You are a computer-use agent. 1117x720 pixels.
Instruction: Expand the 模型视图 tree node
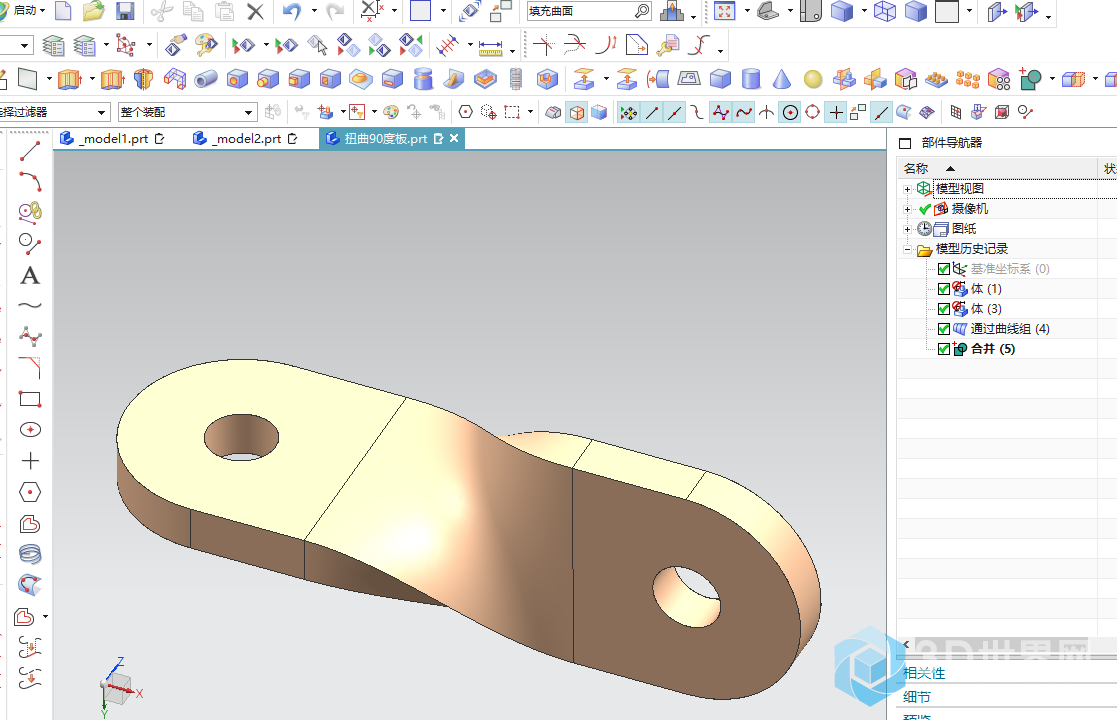tap(907, 189)
